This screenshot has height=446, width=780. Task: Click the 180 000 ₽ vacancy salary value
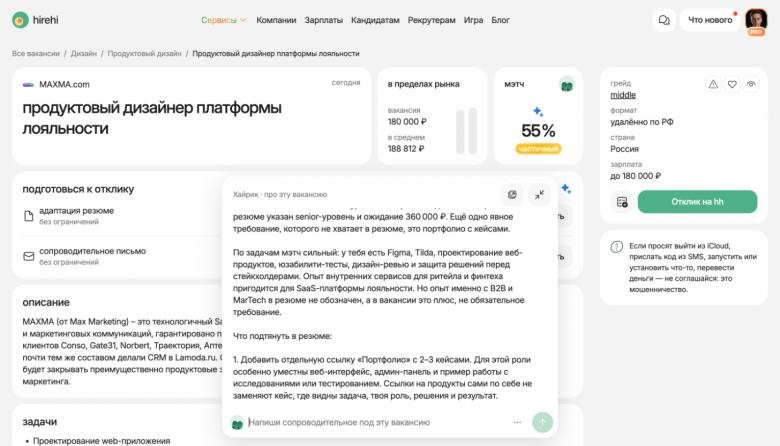point(407,122)
